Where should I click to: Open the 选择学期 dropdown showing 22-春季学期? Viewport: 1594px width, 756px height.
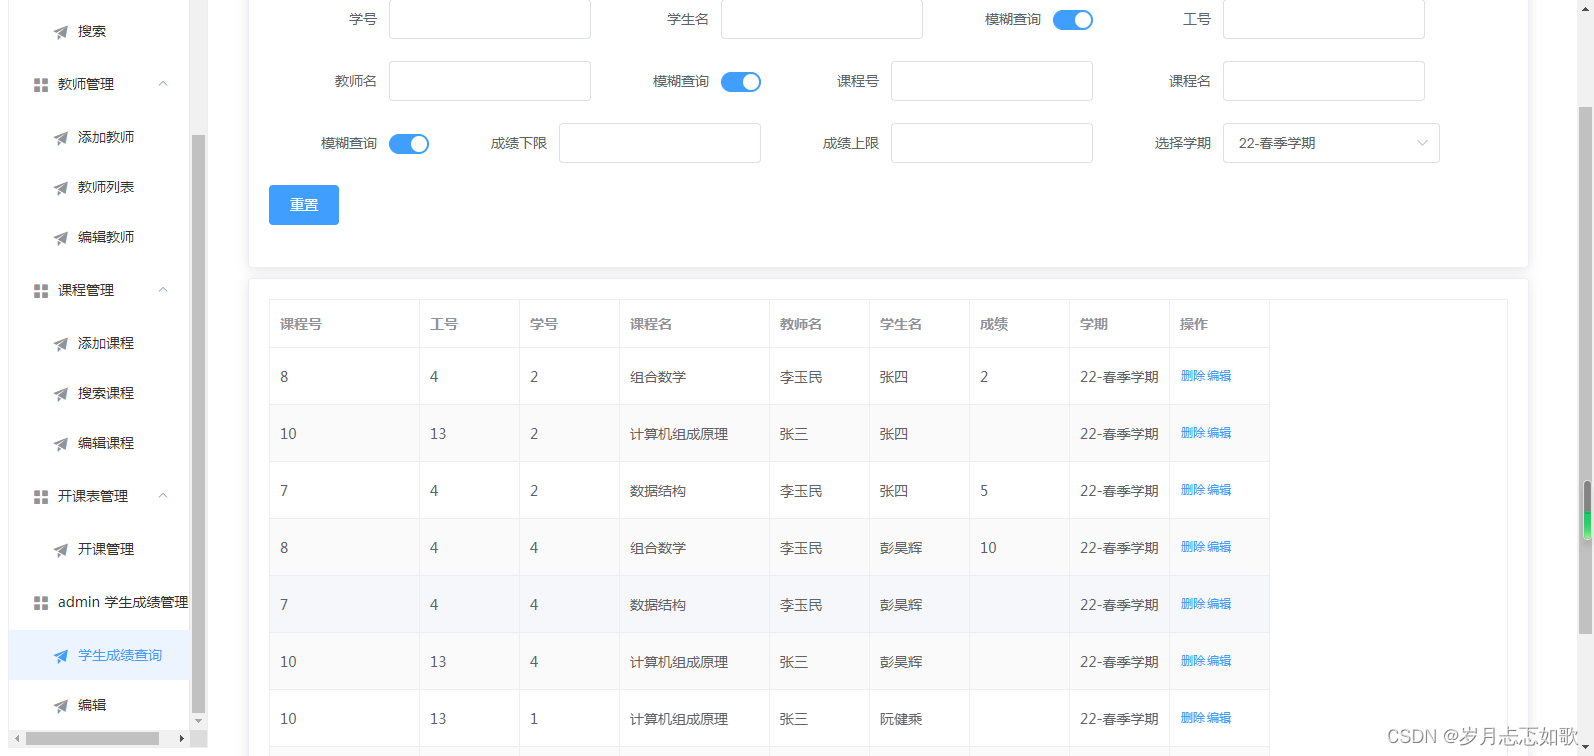coord(1331,143)
